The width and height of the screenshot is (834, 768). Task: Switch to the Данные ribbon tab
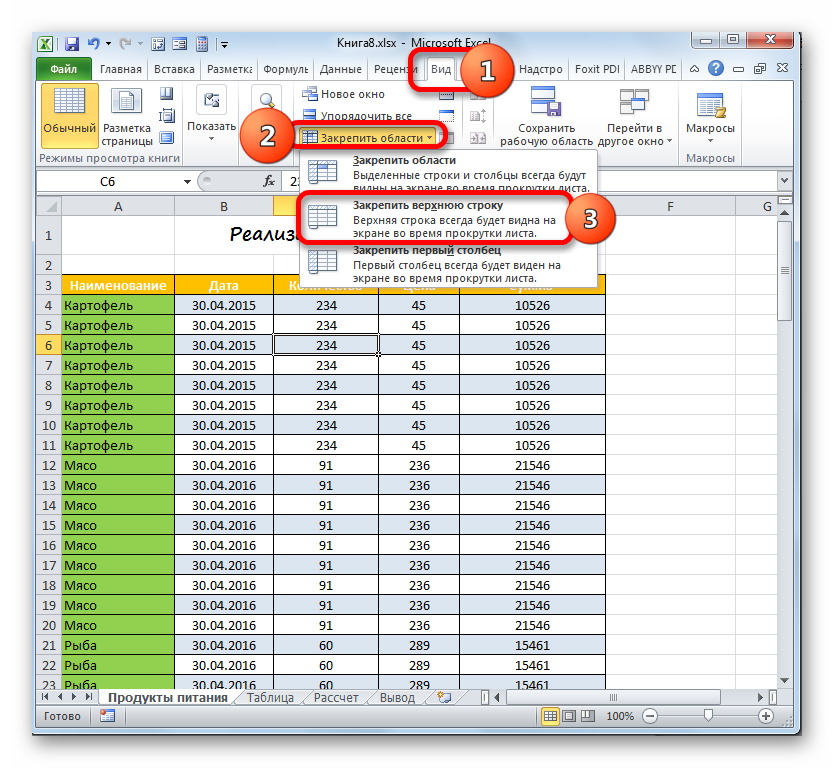[340, 69]
